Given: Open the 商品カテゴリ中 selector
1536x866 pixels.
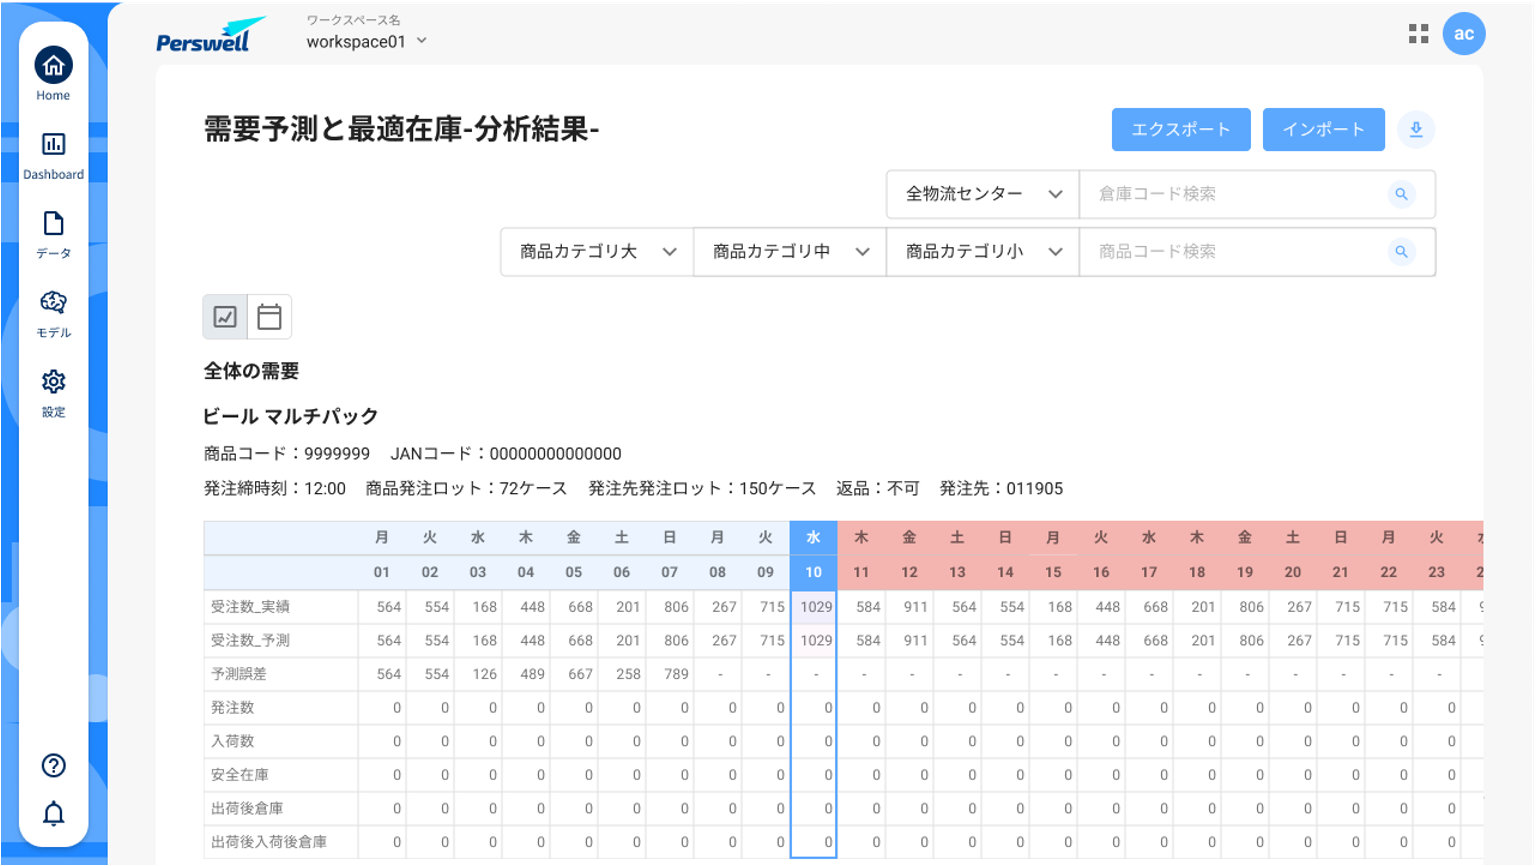Looking at the screenshot, I should [x=789, y=251].
